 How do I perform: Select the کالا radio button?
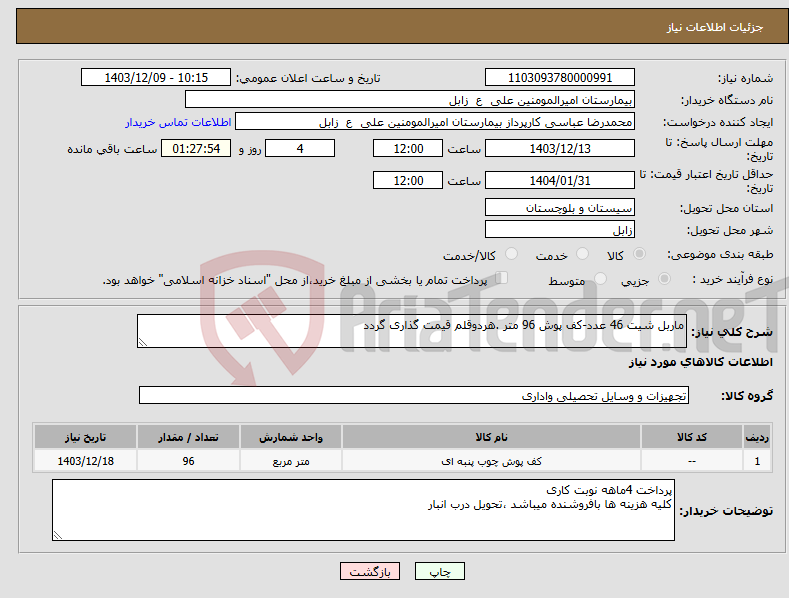[640, 254]
